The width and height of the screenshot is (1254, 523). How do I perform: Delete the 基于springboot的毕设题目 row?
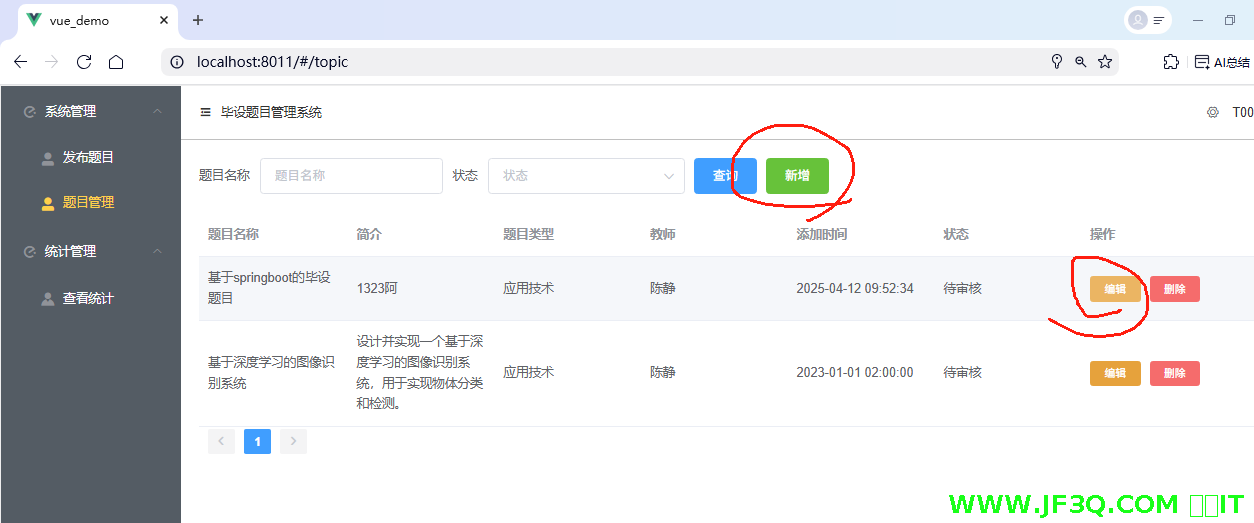[1175, 289]
